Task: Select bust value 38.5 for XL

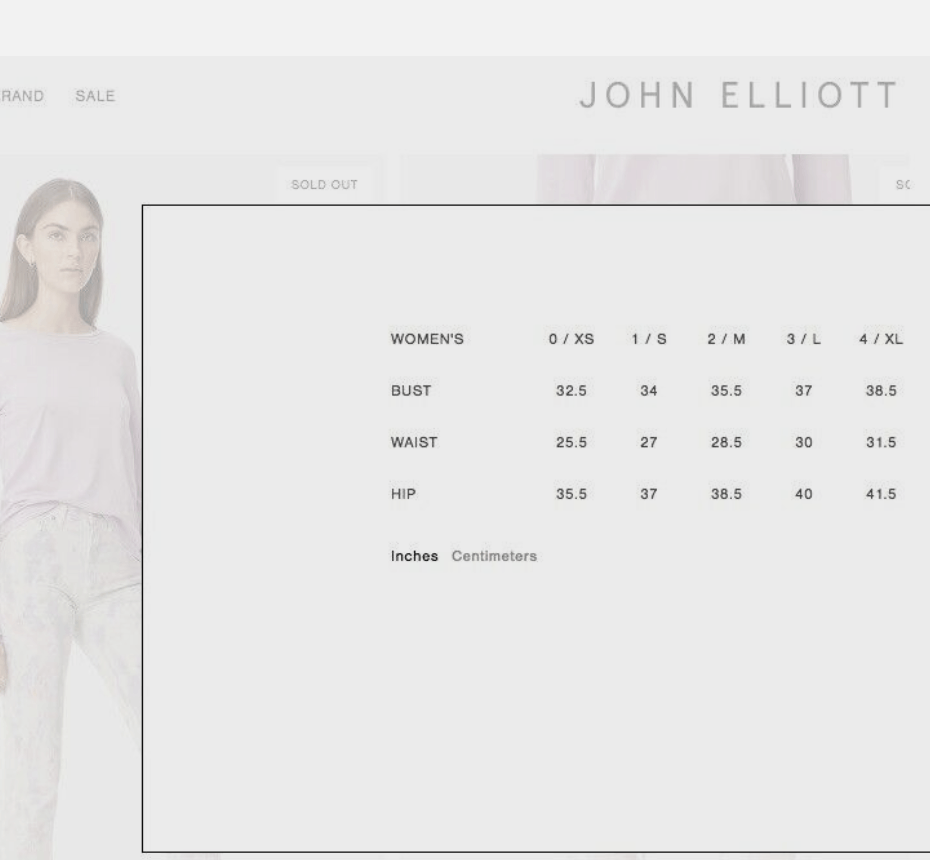Action: (x=881, y=391)
